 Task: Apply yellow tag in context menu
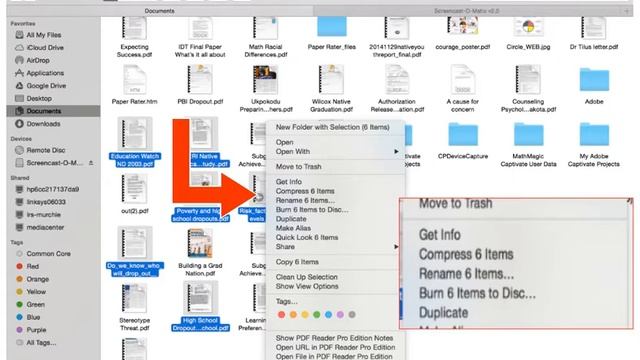[x=305, y=314]
